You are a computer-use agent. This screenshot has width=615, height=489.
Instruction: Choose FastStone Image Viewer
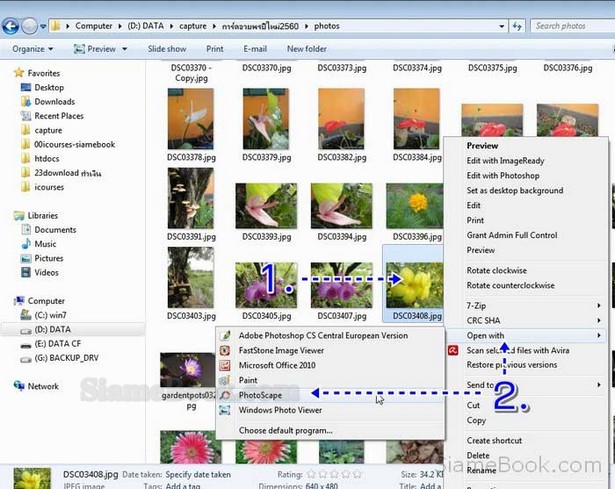click(281, 351)
